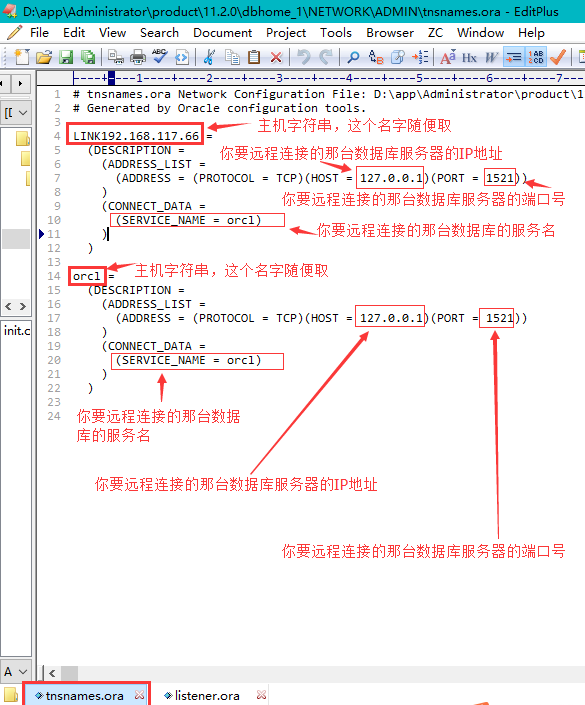This screenshot has height=705, width=585.
Task: Click CONNECT_DATA on line 19
Action: (x=150, y=346)
